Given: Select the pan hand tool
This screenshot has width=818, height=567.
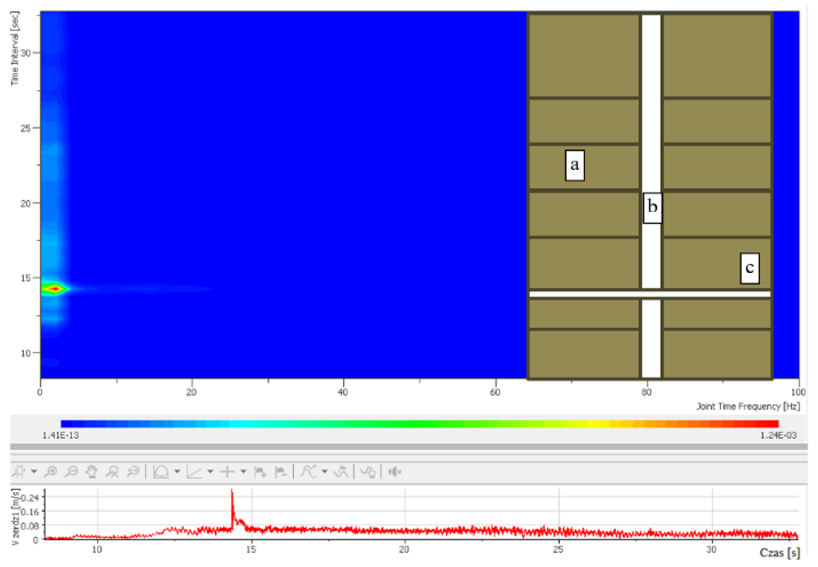Looking at the screenshot, I should (91, 472).
